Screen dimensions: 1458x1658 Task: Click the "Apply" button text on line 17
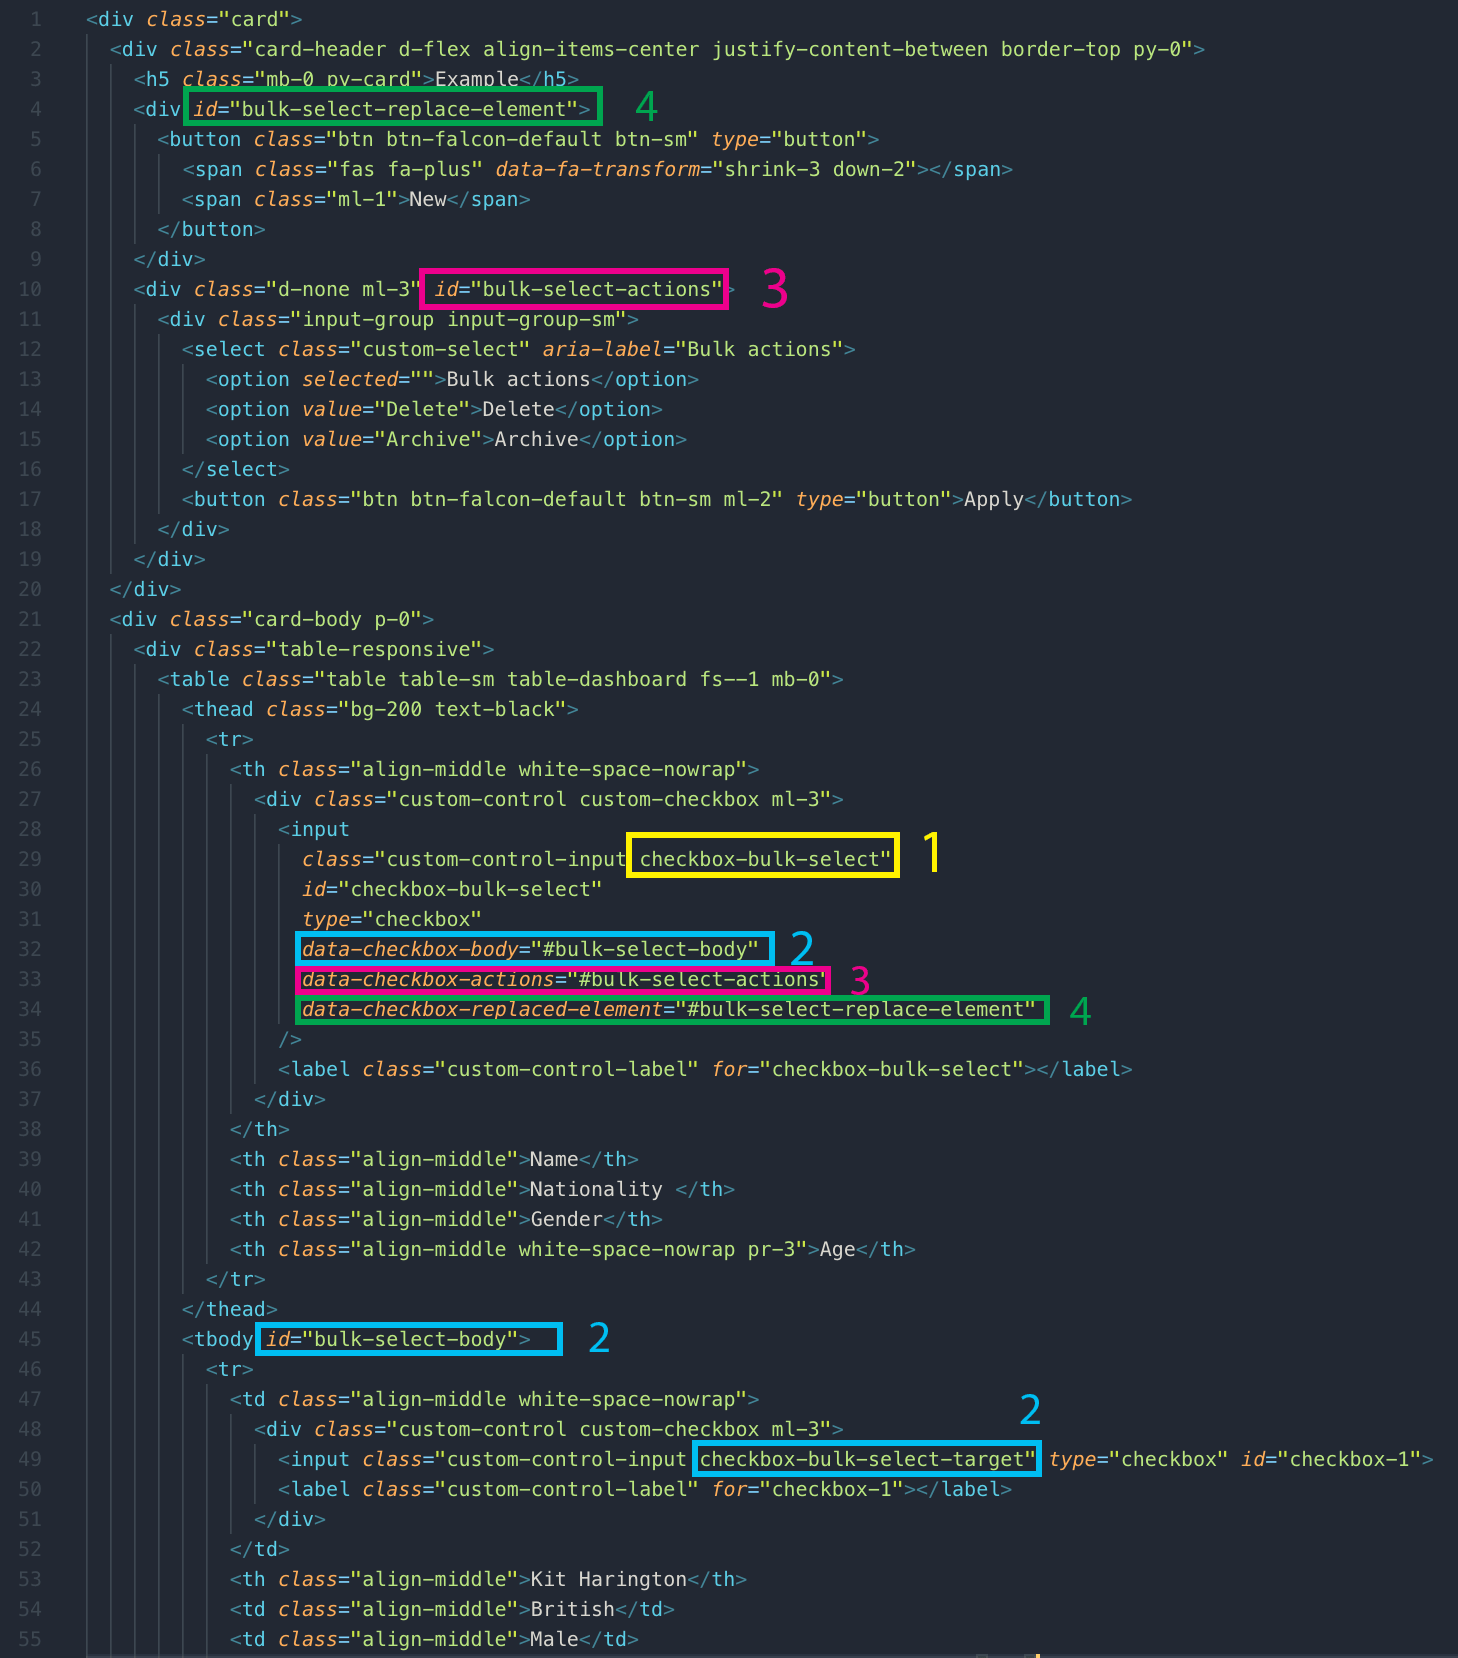point(994,499)
